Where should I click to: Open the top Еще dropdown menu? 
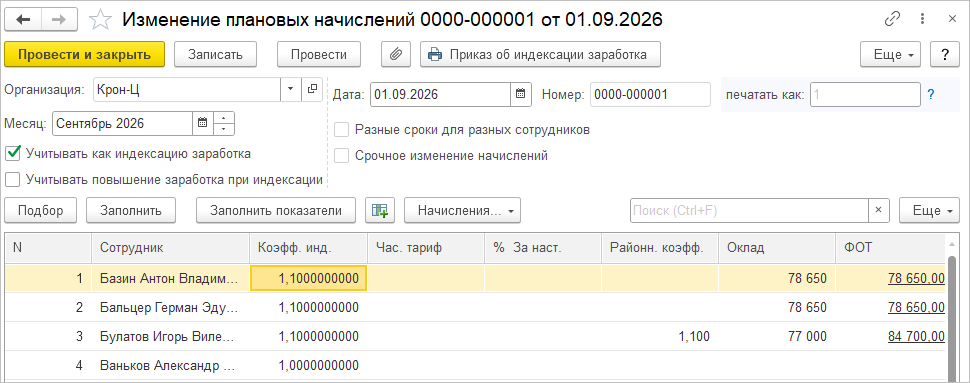point(891,54)
